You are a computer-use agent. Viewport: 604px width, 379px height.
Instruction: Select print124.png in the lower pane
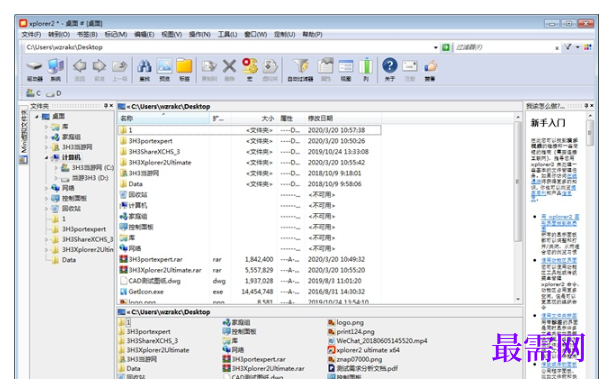[x=355, y=332]
